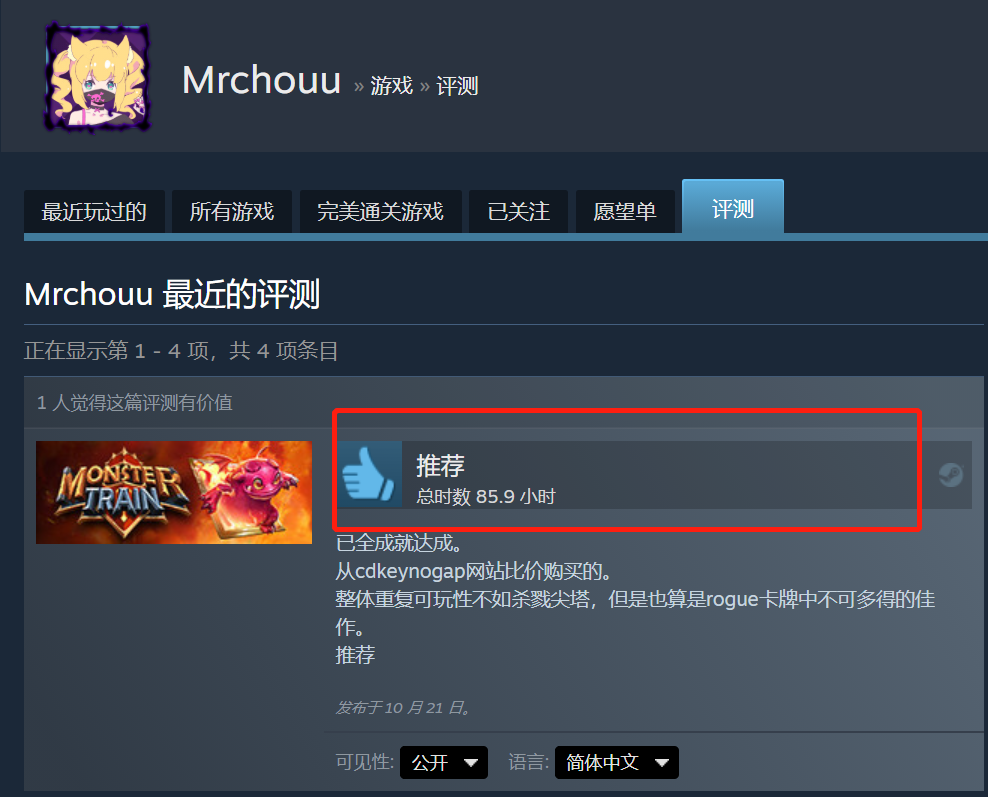Open the Monster Train game banner
988x797 pixels.
point(174,492)
